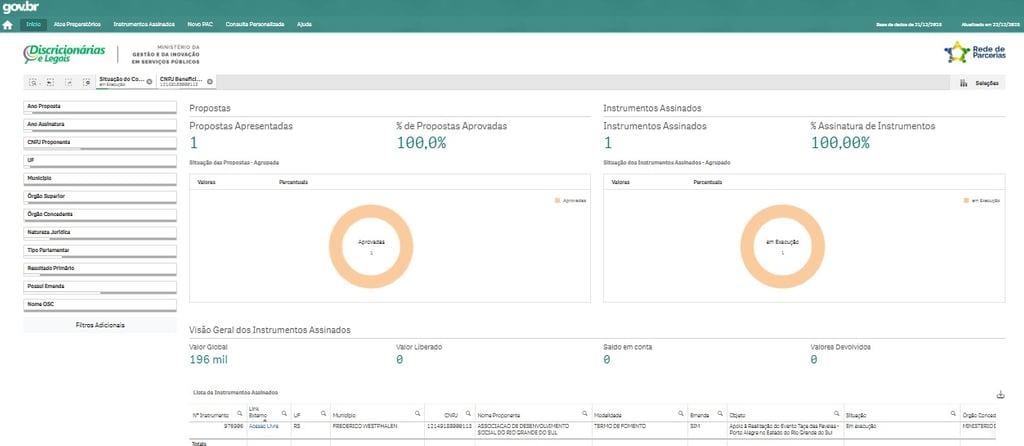Open the Natureza Jurídica filter
This screenshot has height=446, width=1024.
(x=100, y=233)
